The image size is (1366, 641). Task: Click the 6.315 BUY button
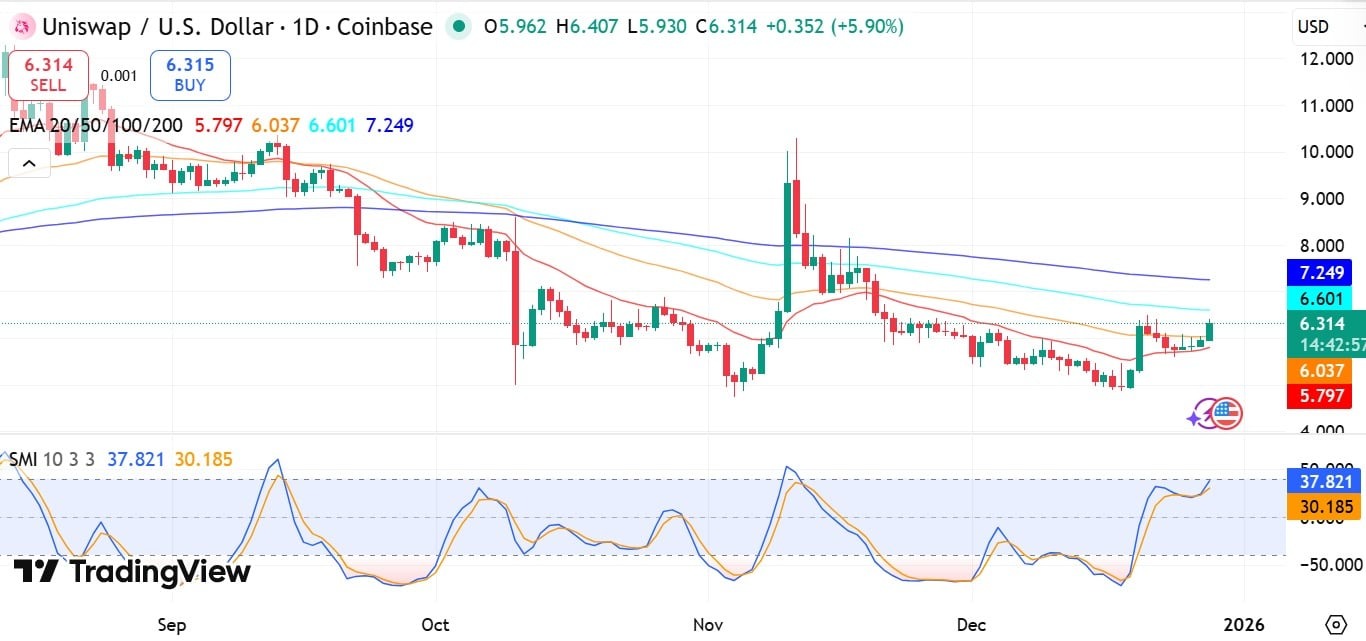(x=190, y=75)
